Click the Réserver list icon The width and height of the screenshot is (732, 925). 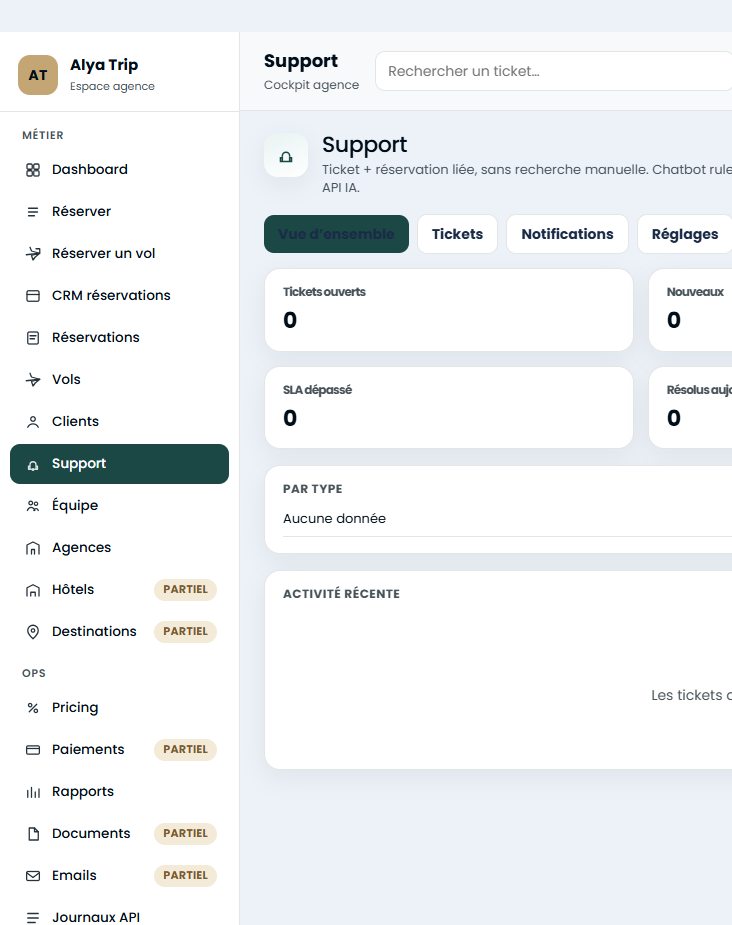pos(33,212)
